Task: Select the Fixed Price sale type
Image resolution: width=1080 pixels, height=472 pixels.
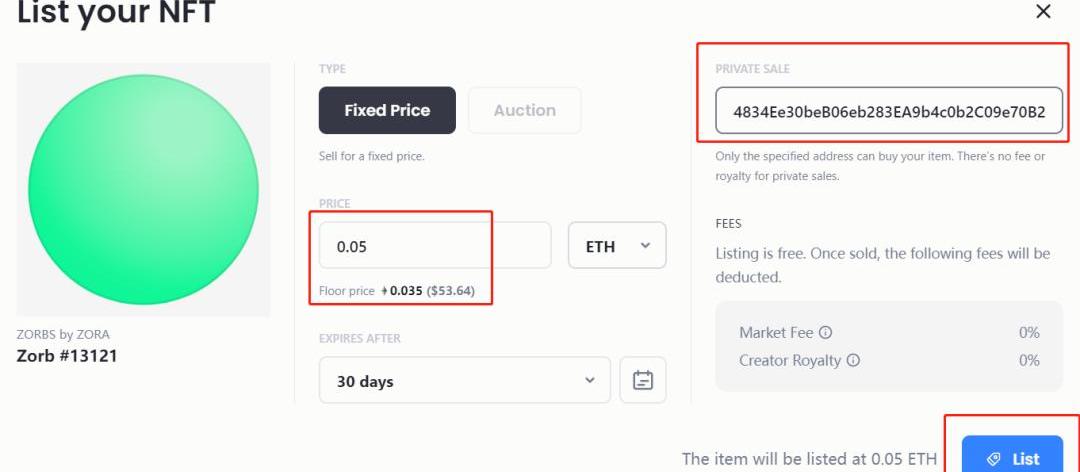Action: coord(387,110)
